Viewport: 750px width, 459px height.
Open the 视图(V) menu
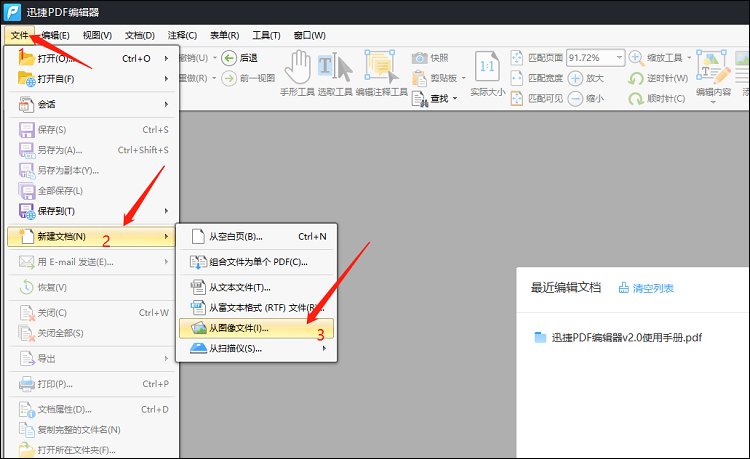pos(97,35)
